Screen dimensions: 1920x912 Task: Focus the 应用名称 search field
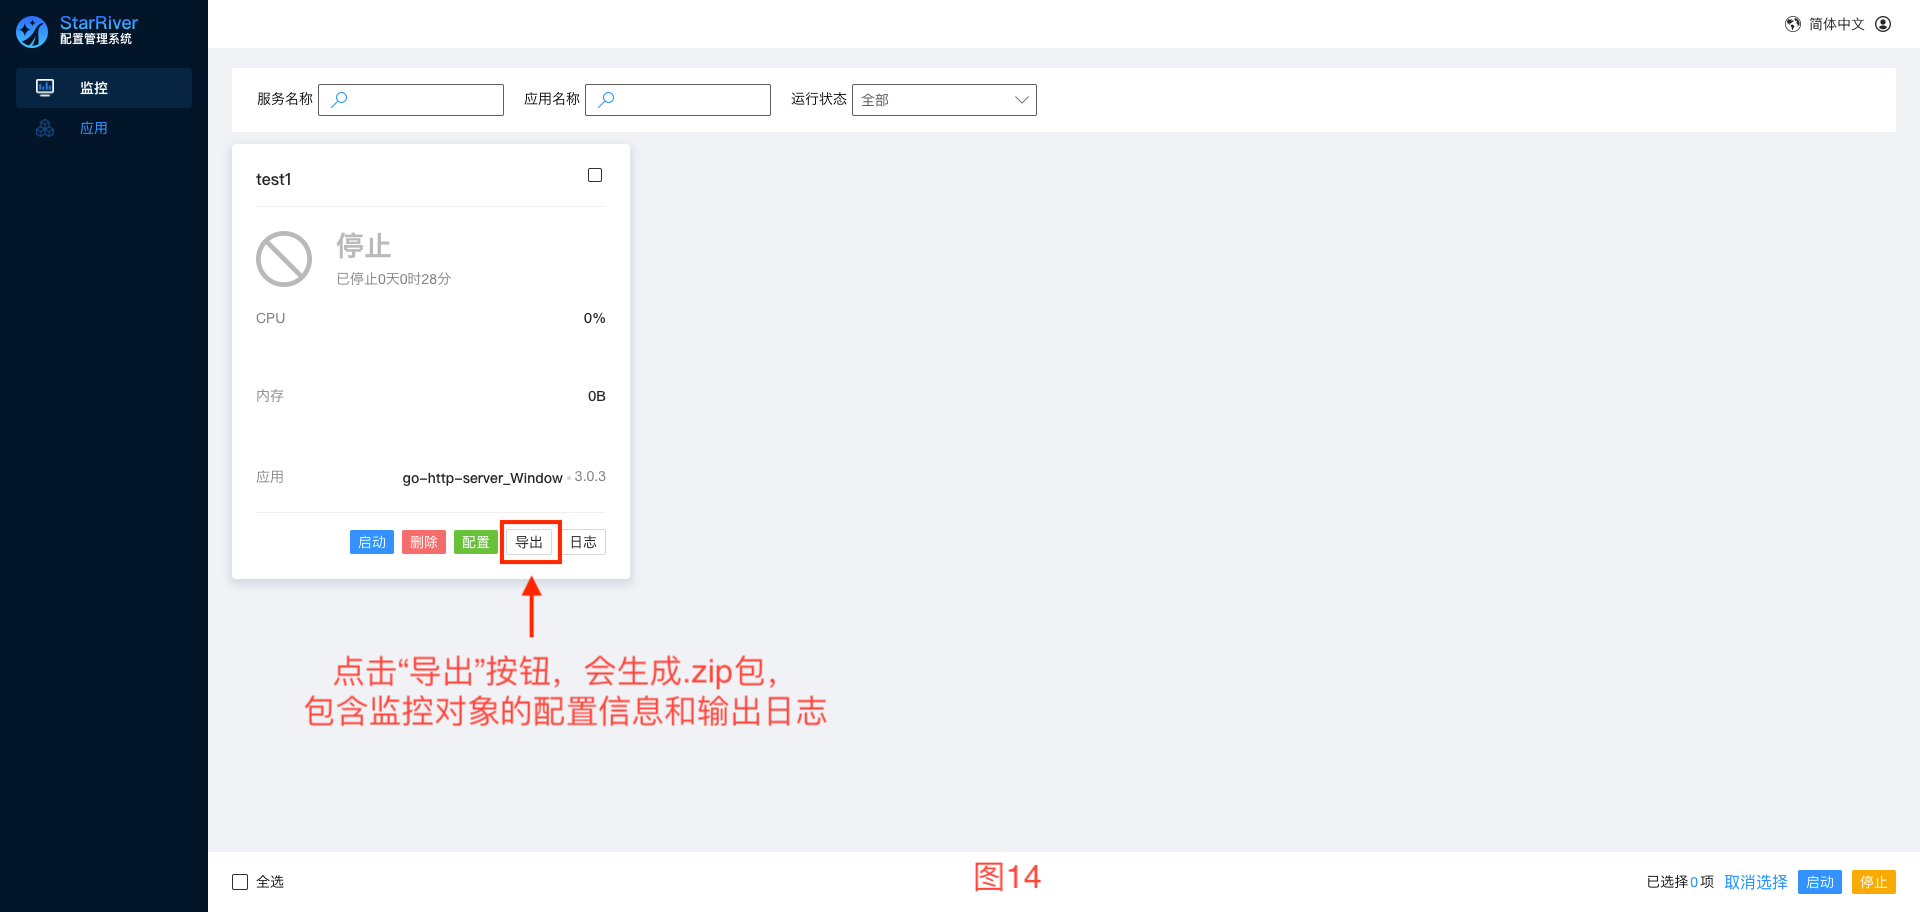[678, 100]
